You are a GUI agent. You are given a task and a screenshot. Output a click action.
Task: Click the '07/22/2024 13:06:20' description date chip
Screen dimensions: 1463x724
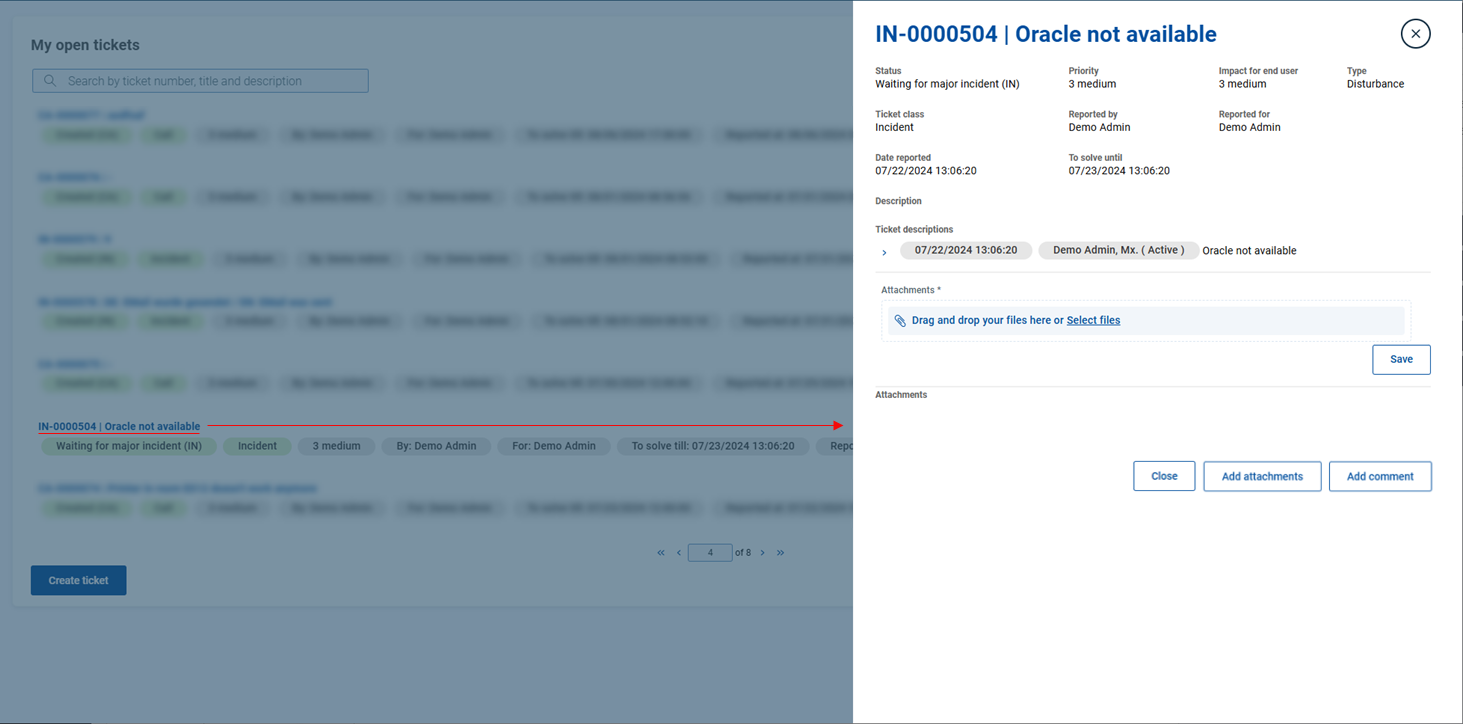pos(966,250)
